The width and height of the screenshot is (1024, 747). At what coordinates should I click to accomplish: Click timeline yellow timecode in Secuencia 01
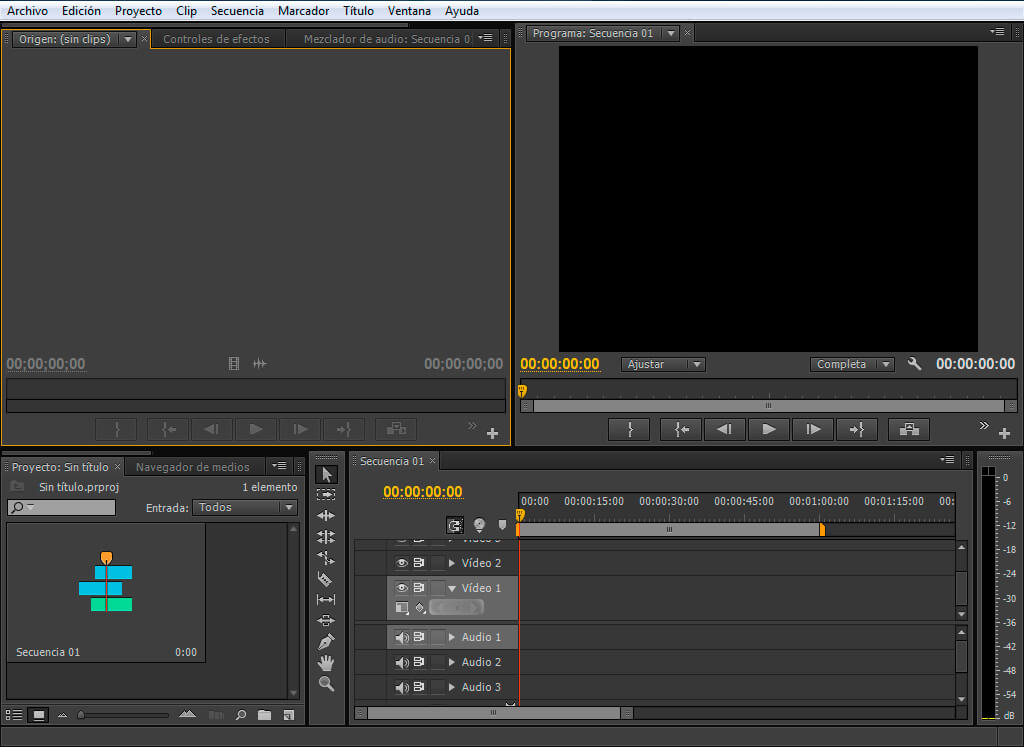[423, 492]
